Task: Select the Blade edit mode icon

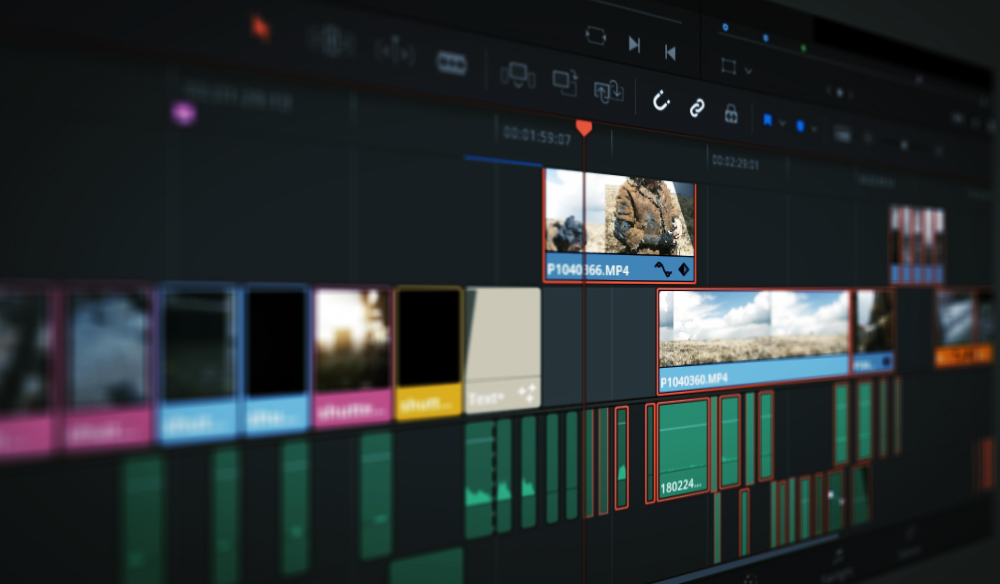Action: point(451,62)
